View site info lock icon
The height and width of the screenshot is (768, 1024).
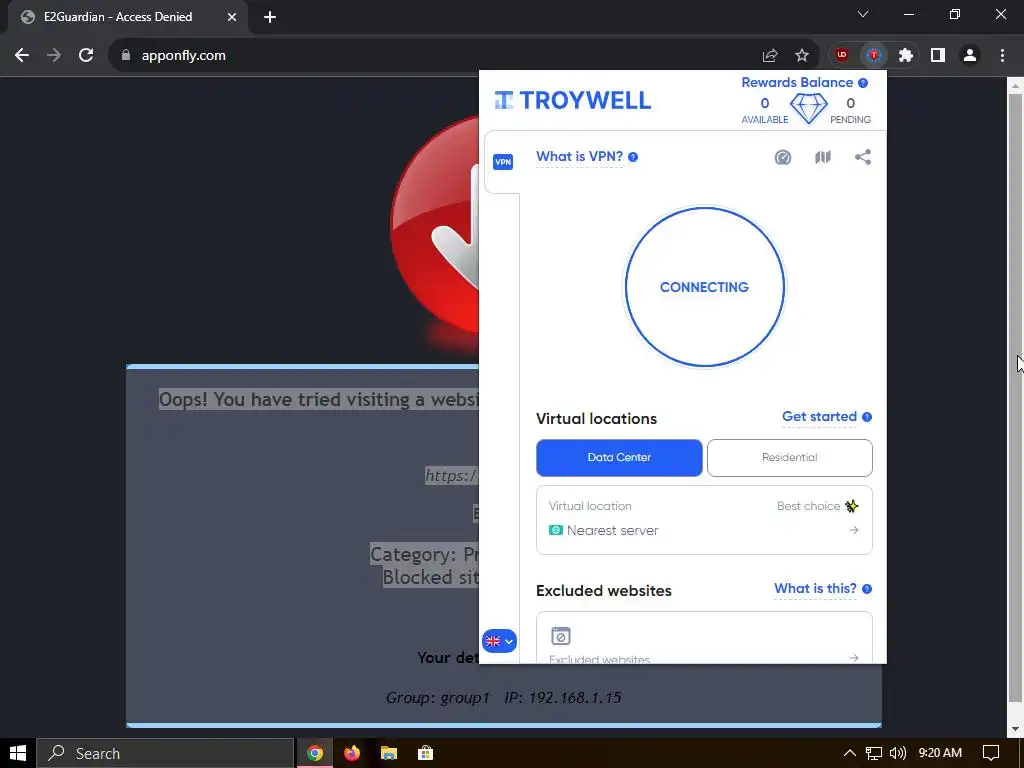point(126,56)
